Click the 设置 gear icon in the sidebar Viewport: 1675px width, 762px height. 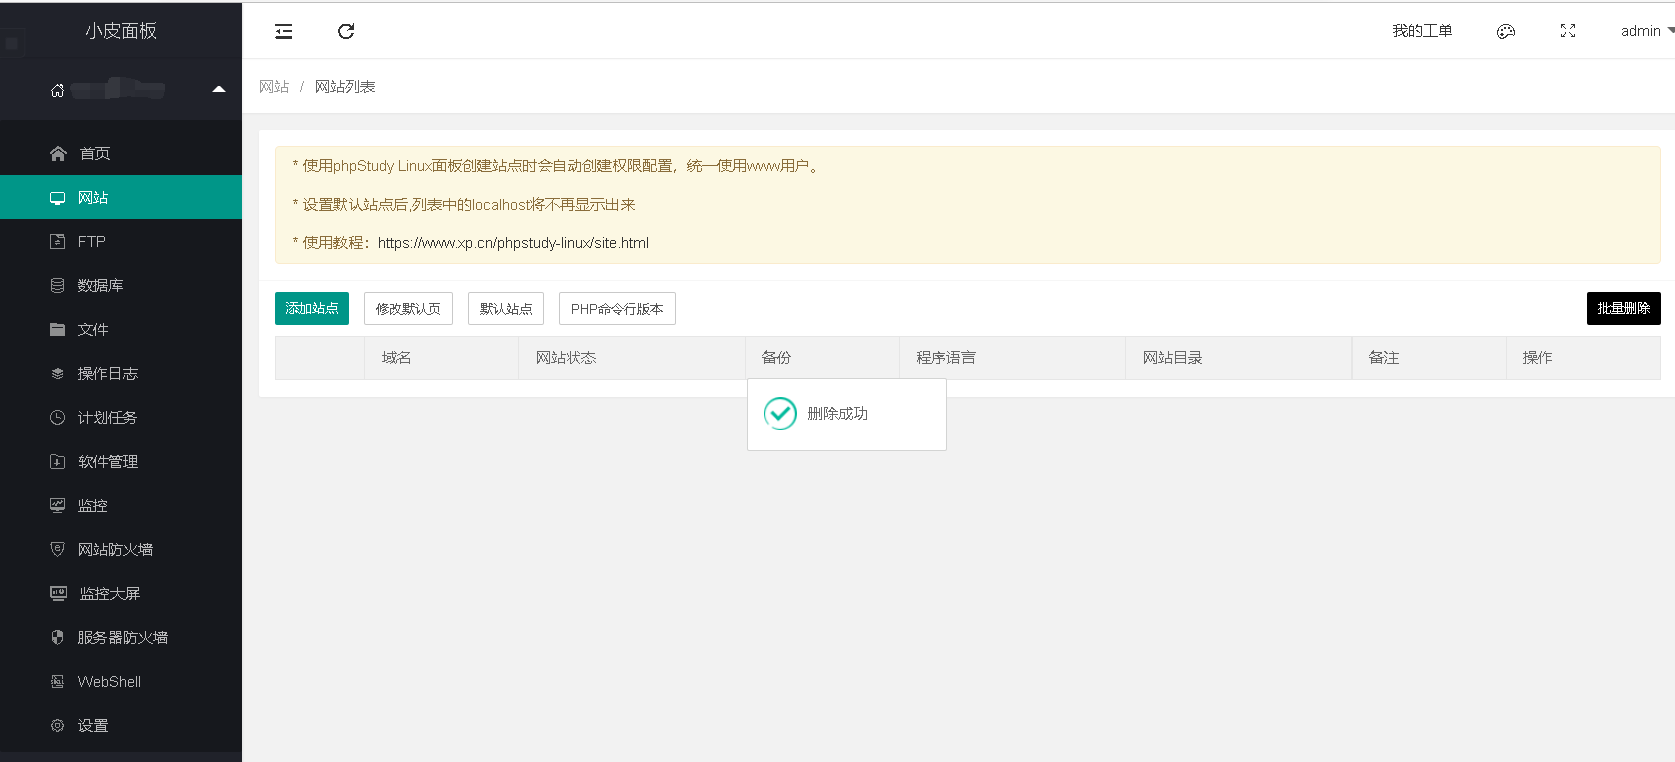[x=57, y=725]
